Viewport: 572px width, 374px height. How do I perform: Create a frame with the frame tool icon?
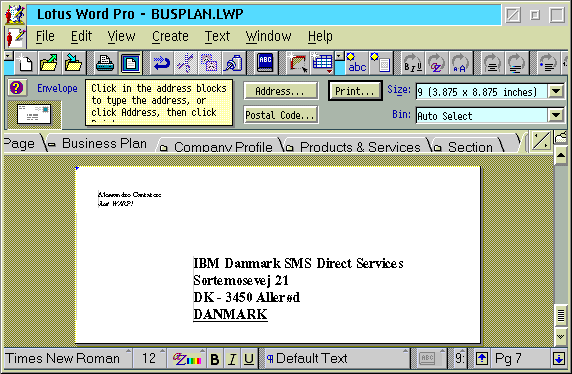coord(297,63)
